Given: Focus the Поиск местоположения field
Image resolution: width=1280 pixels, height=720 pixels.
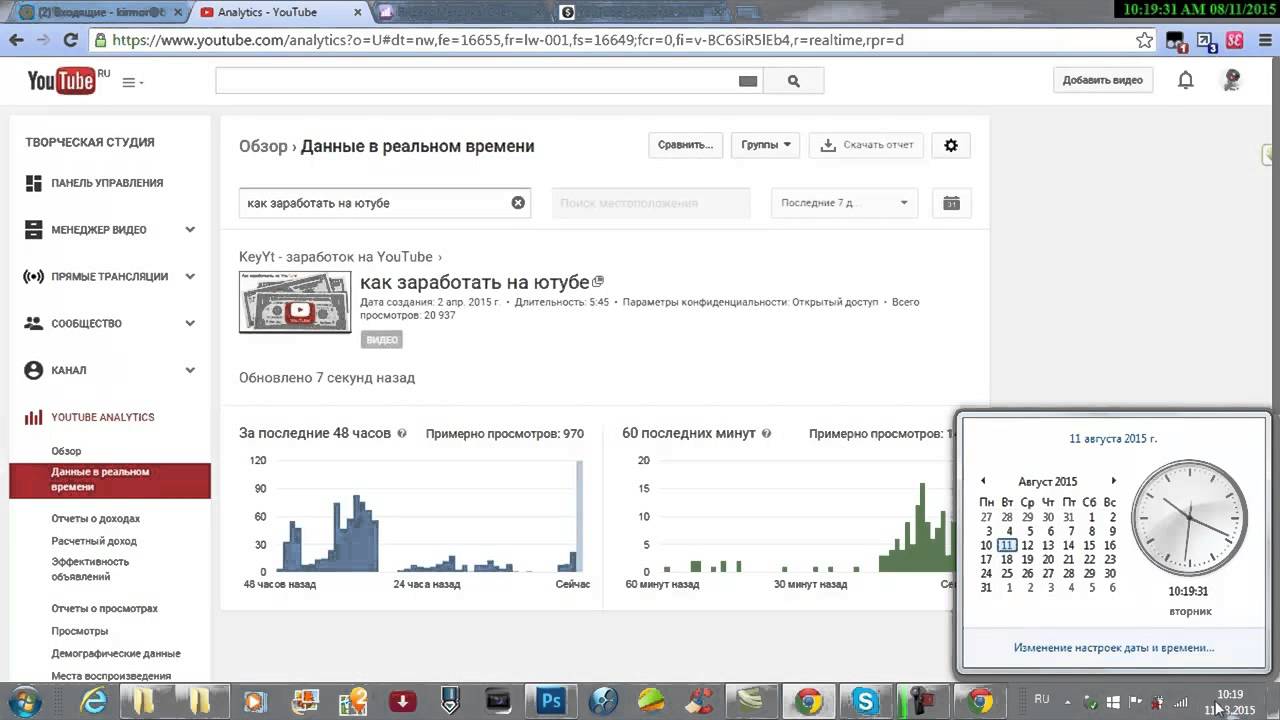Looking at the screenshot, I should tap(651, 203).
